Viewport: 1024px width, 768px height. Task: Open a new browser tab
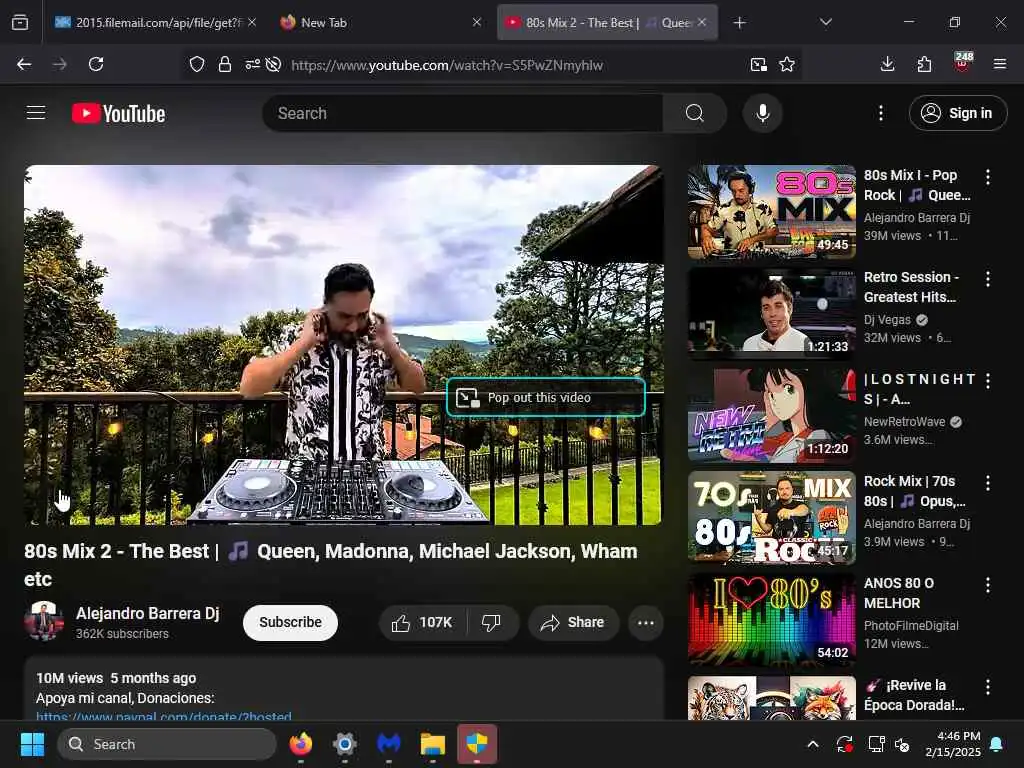tap(739, 23)
